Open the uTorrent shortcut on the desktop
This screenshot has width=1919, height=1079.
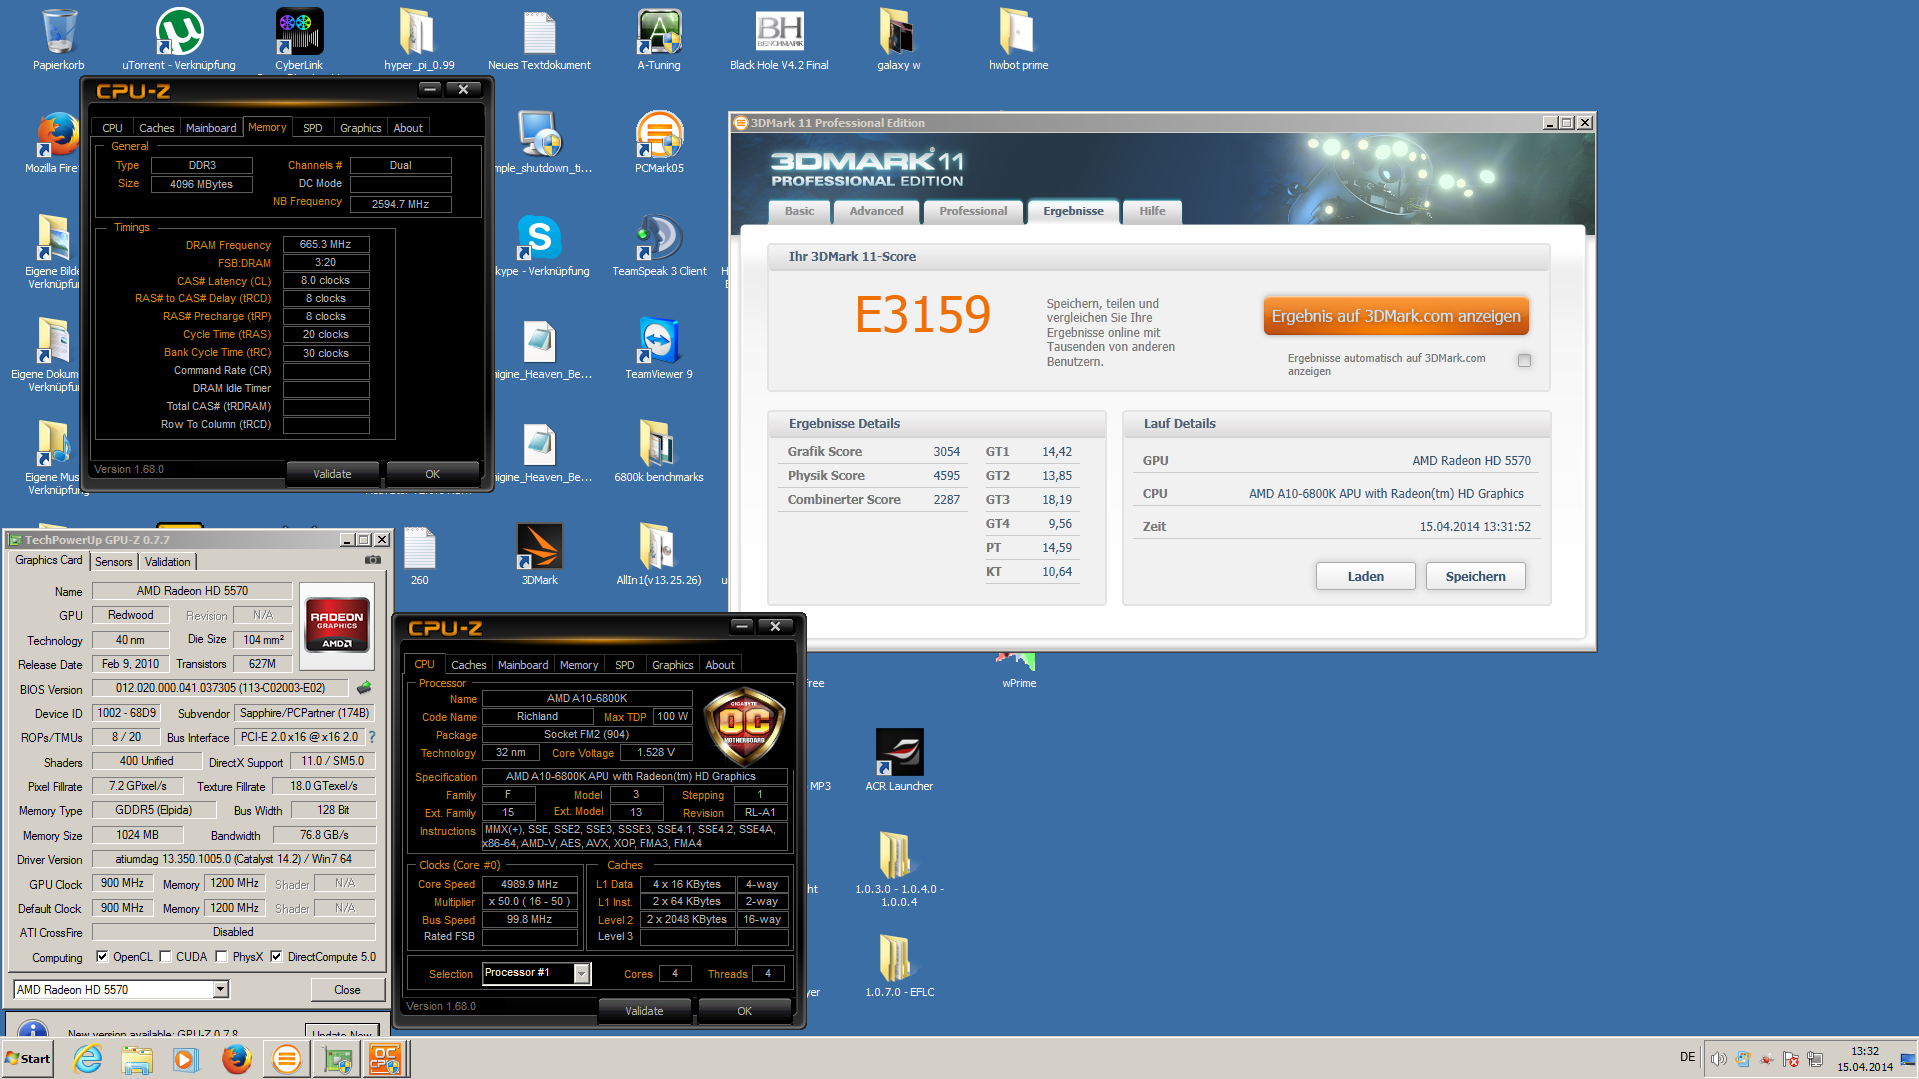[x=179, y=40]
